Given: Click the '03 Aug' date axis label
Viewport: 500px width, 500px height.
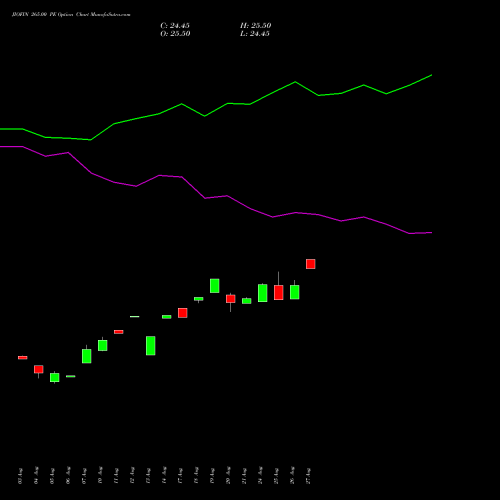Looking at the screenshot, I should coord(21,476).
